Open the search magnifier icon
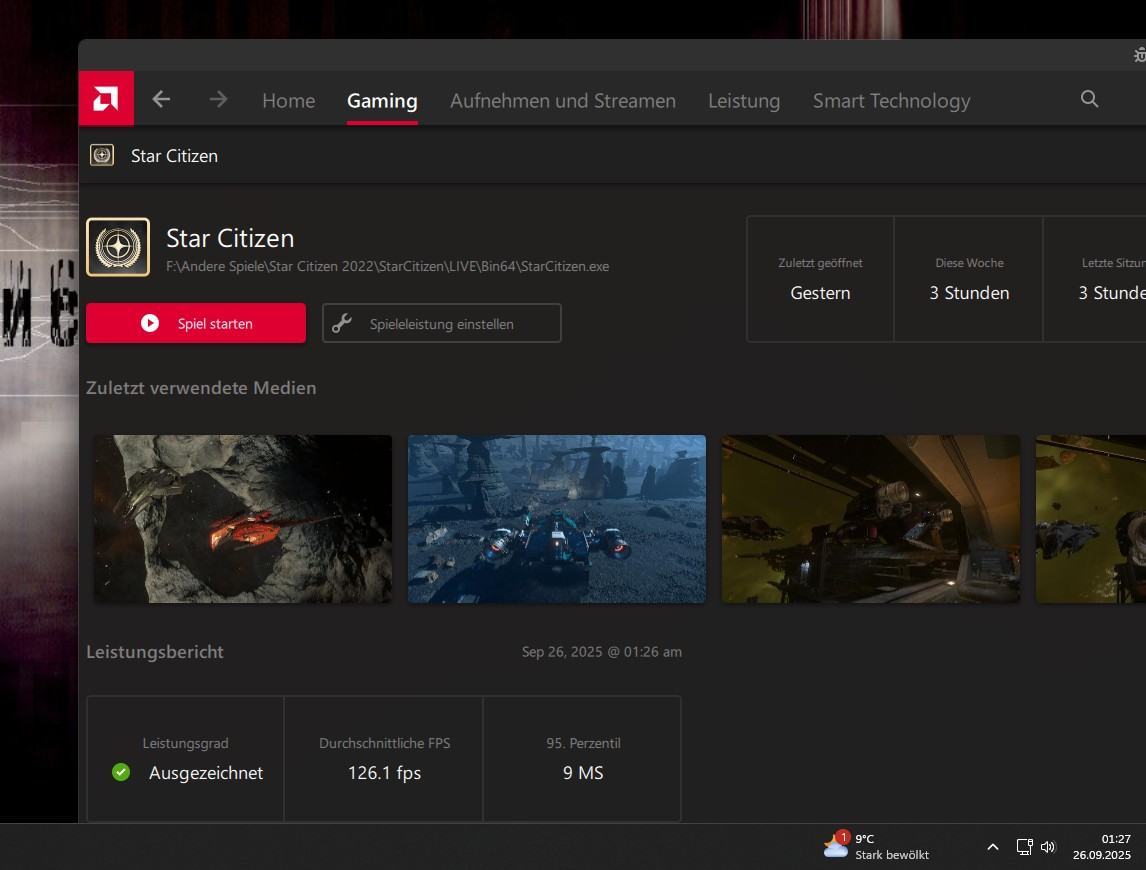Image resolution: width=1146 pixels, height=870 pixels. [x=1089, y=99]
